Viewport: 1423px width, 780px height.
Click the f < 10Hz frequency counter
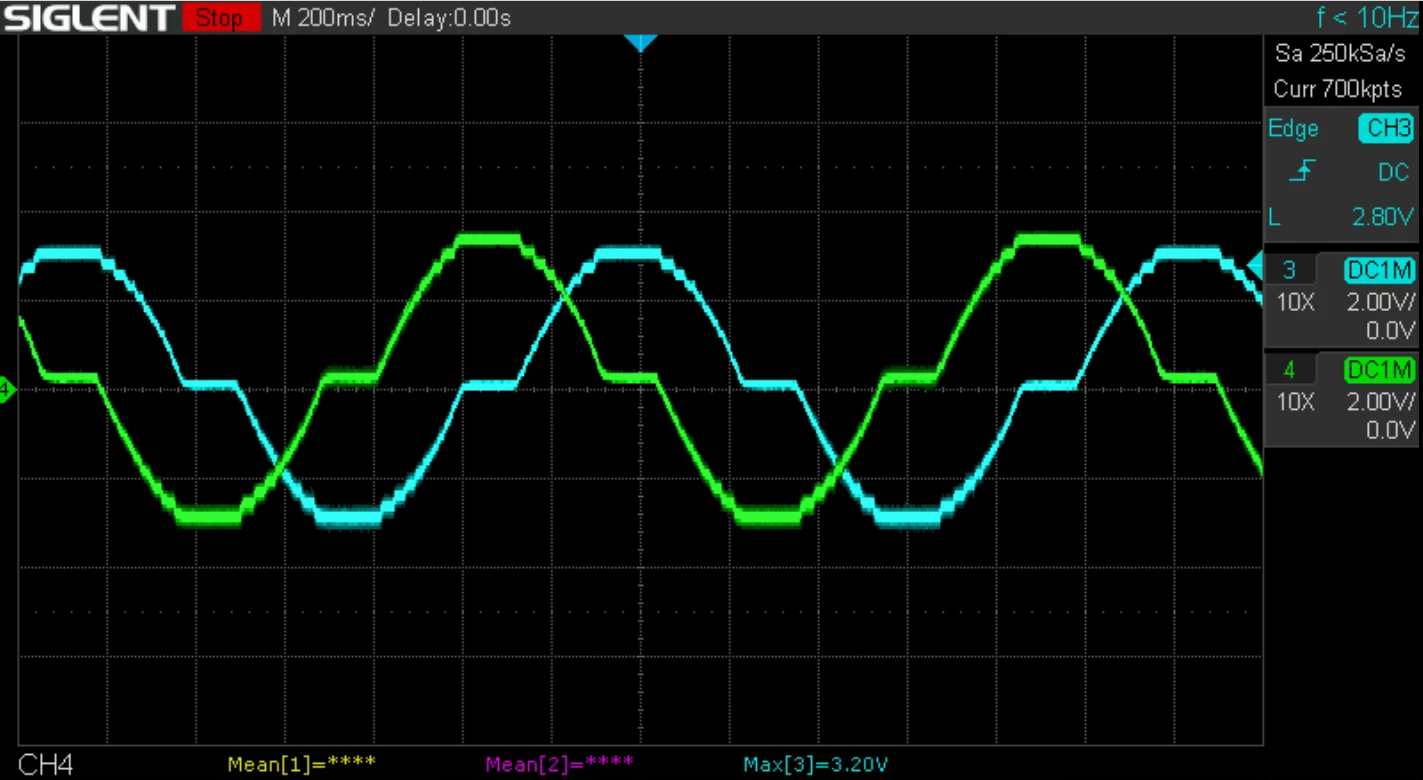click(1367, 17)
